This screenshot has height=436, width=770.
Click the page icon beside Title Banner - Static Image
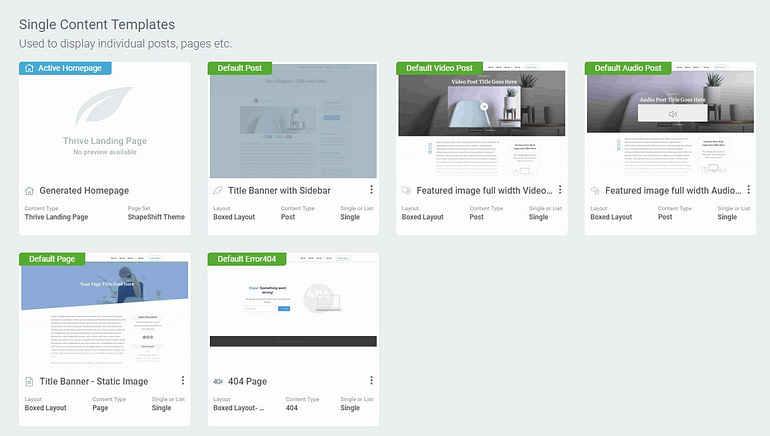coord(29,381)
